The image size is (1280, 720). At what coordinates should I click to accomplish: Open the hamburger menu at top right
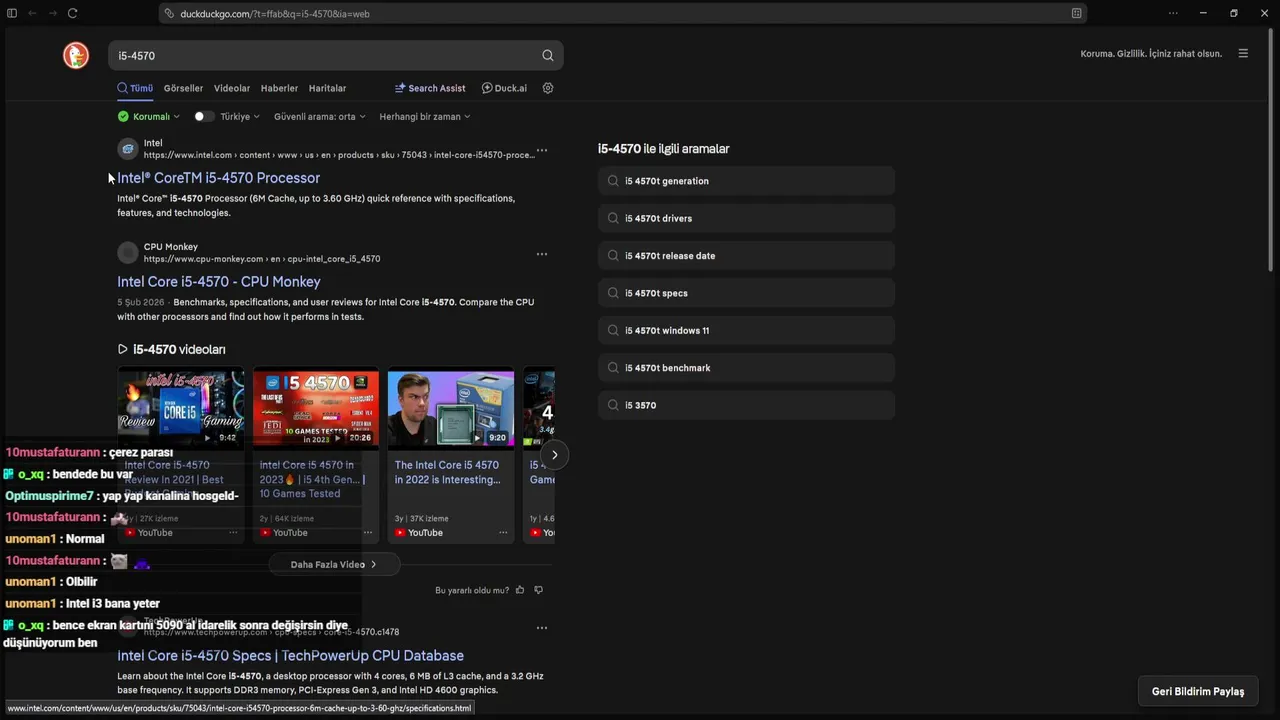(x=1243, y=54)
